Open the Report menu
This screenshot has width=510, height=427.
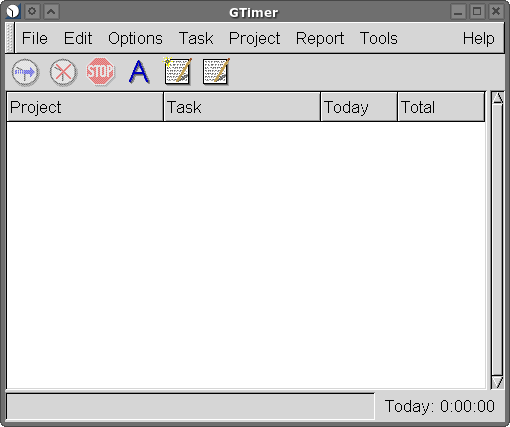point(320,38)
